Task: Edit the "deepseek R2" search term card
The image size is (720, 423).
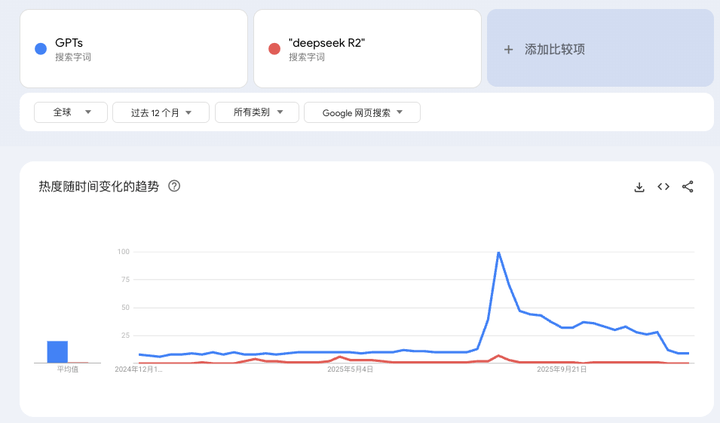Action: (x=367, y=49)
